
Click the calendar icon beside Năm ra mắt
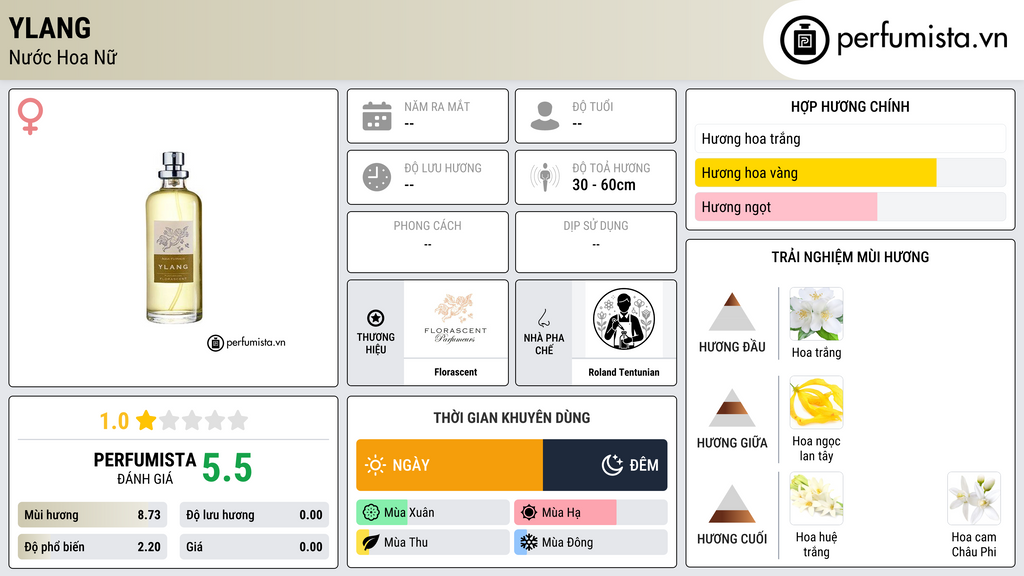[377, 116]
